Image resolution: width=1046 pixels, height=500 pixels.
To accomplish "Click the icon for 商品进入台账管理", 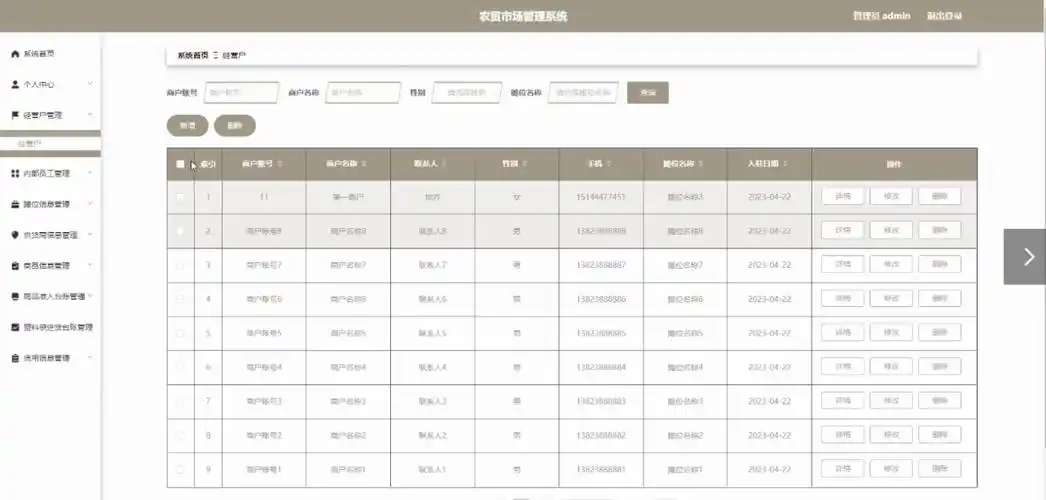I will 15,296.
